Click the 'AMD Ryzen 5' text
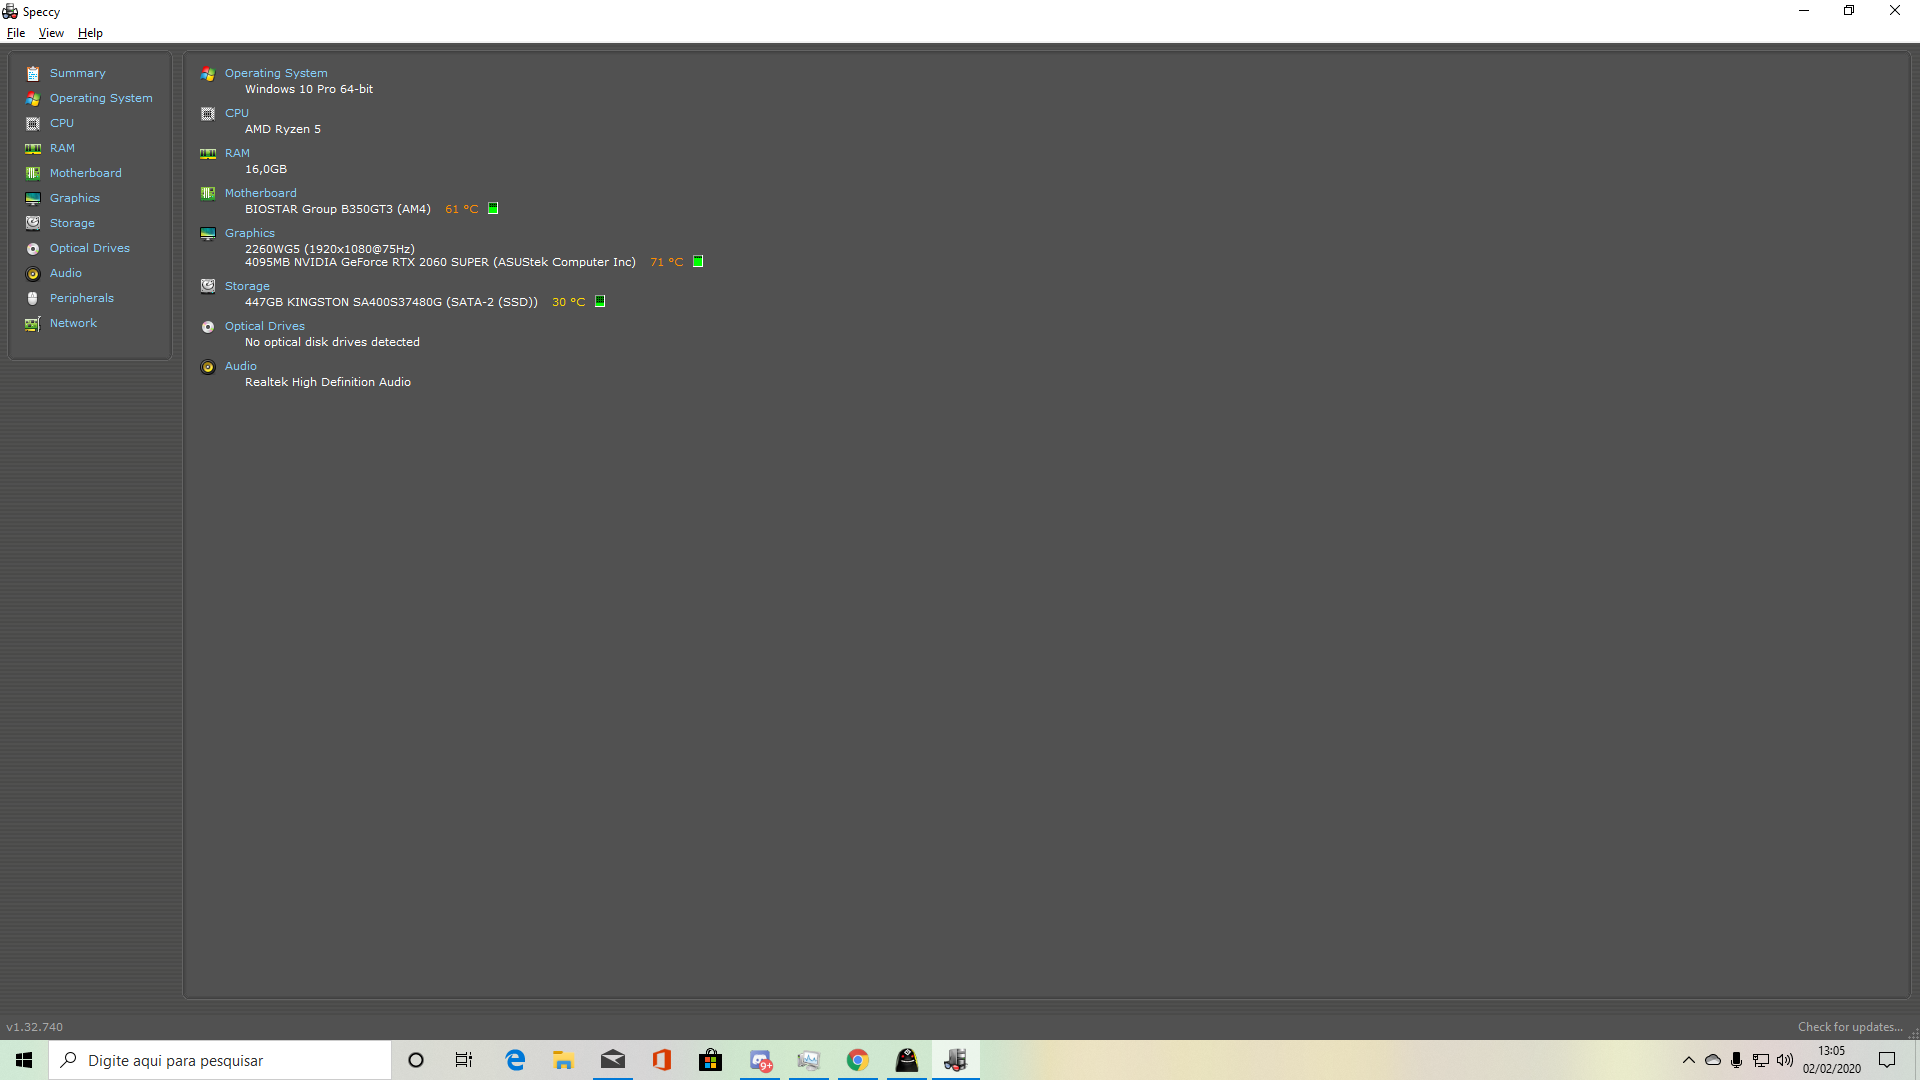1920x1080 pixels. click(x=283, y=129)
